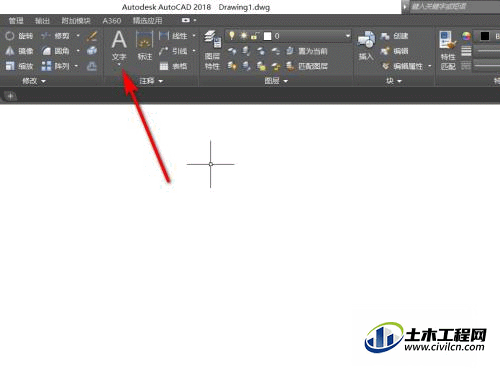Toggle the layer freeze sun icon
The image size is (500, 375).
pyautogui.click(x=244, y=36)
